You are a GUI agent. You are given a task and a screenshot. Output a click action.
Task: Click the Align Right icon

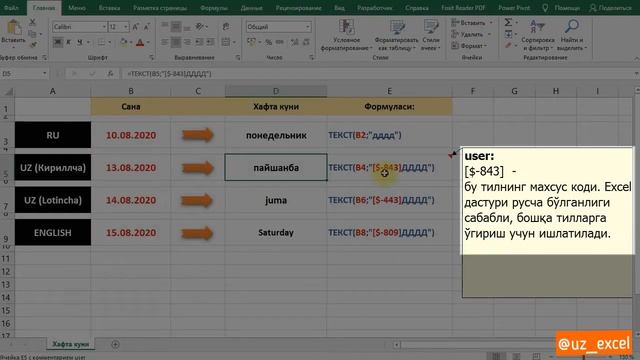(x=187, y=42)
